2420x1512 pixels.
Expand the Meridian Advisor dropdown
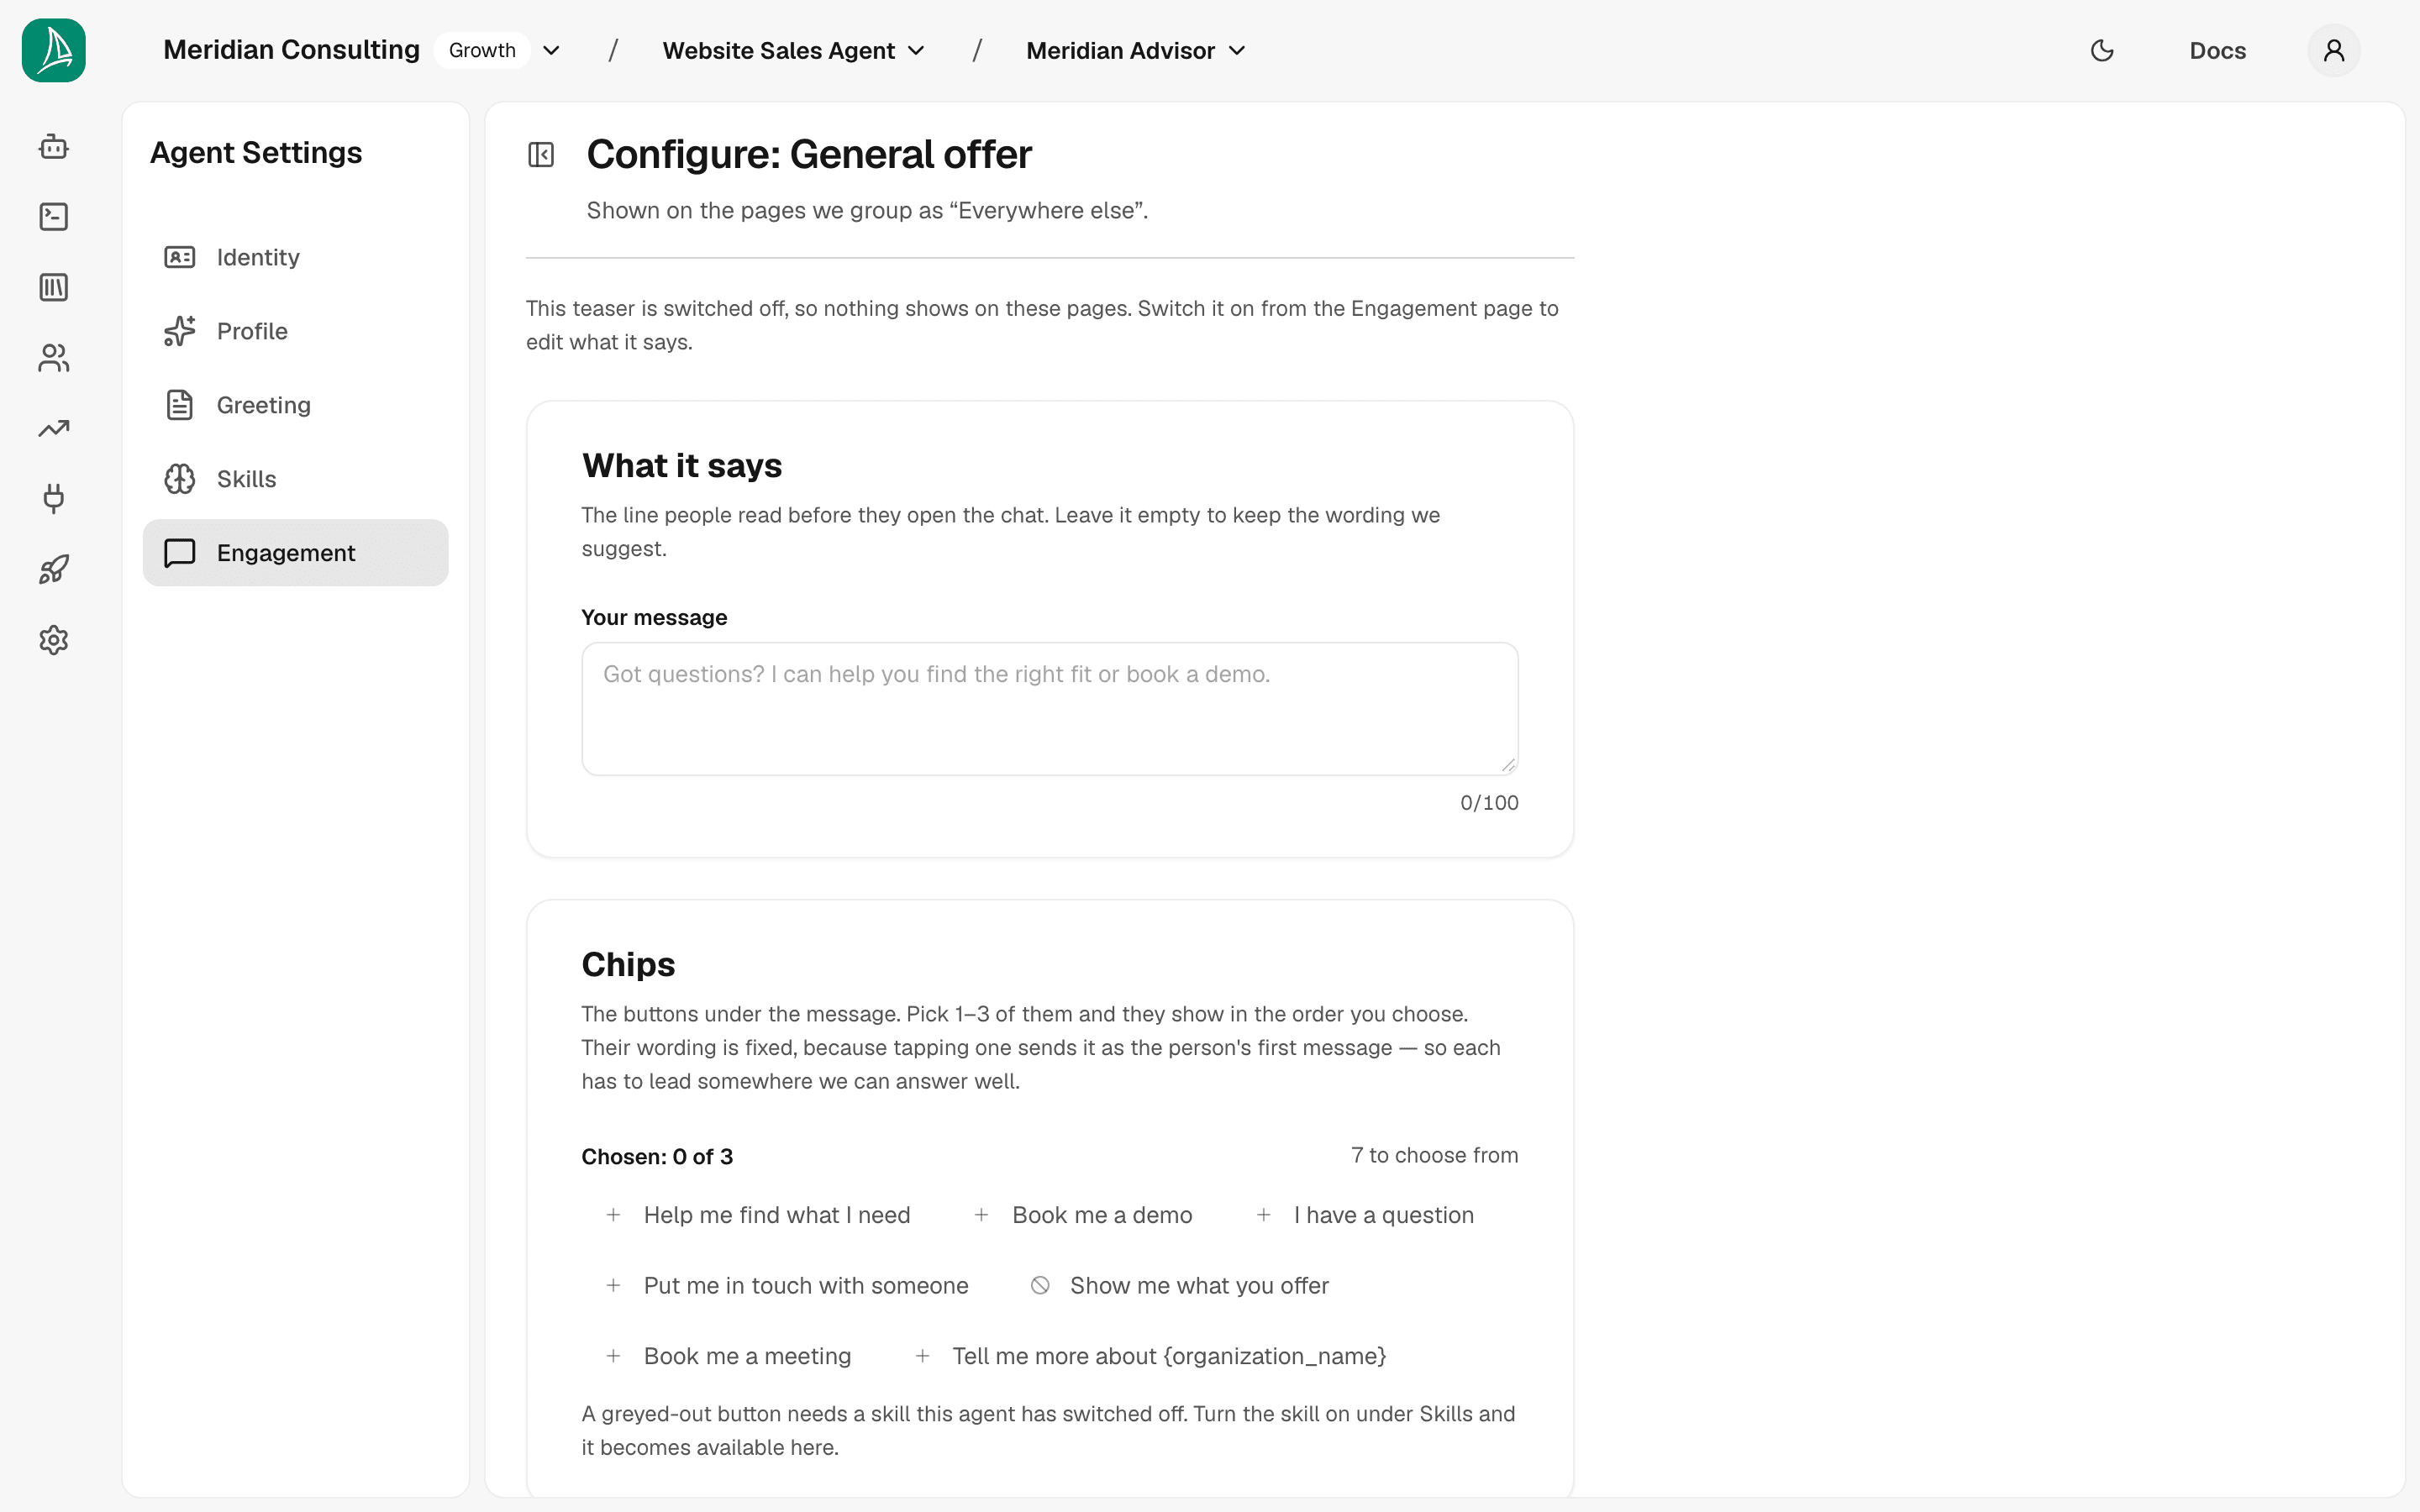point(1136,50)
